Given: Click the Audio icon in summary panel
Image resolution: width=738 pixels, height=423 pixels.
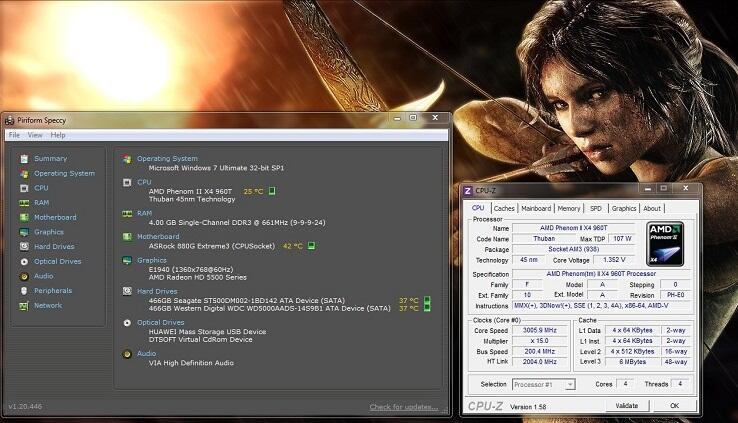Looking at the screenshot, I should tap(127, 354).
